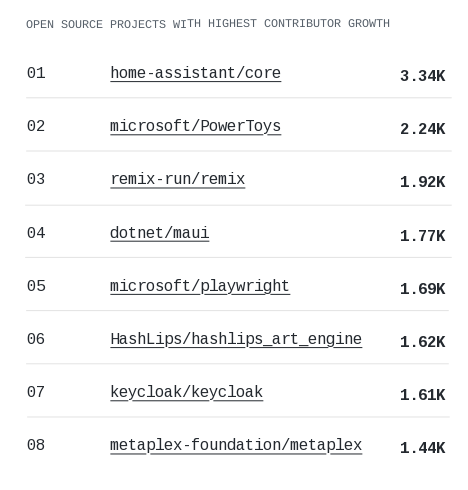Visit the microsoft/playwright link
Image resolution: width=468 pixels, height=490 pixels.
point(200,286)
